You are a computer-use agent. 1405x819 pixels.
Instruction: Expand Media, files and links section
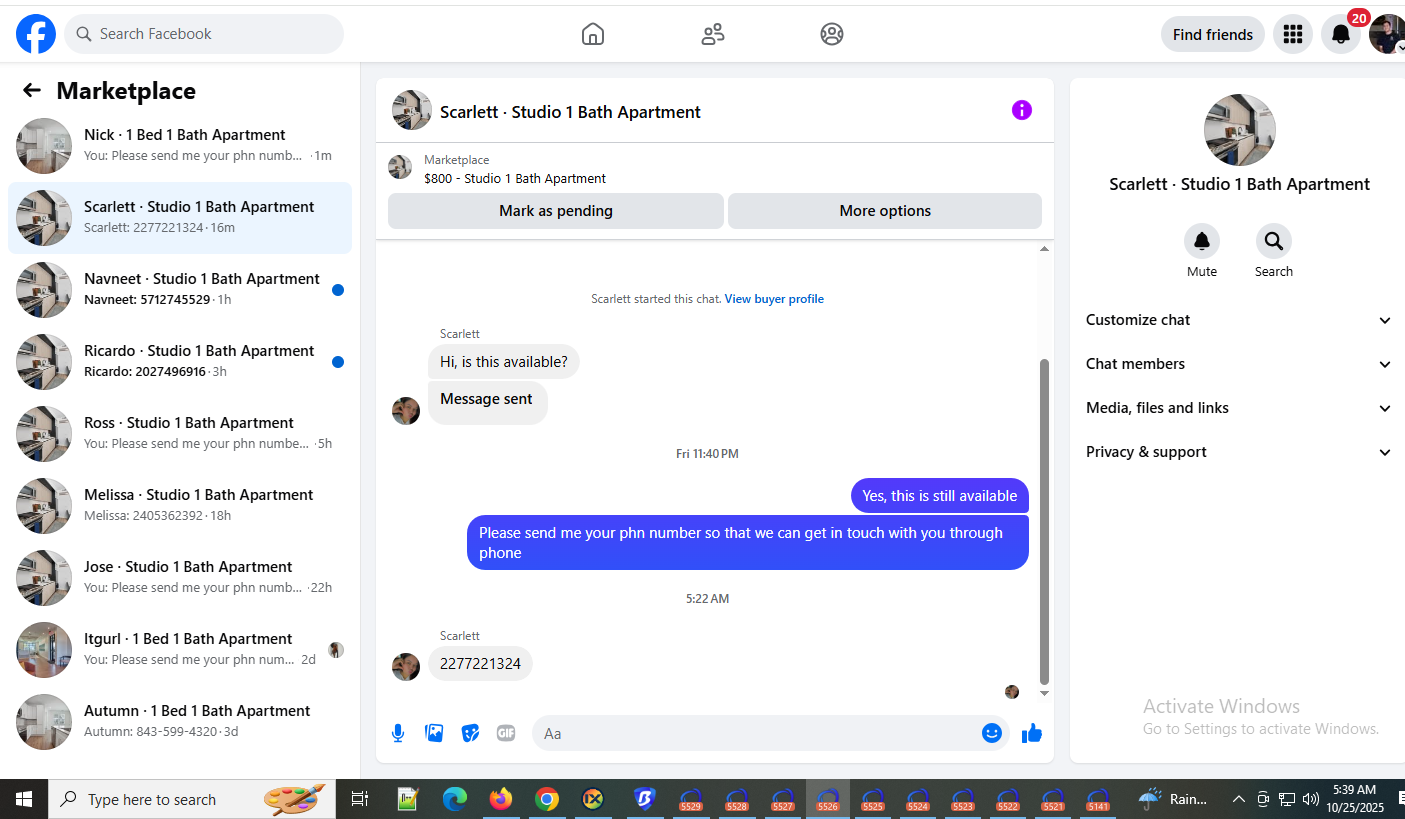tap(1239, 408)
